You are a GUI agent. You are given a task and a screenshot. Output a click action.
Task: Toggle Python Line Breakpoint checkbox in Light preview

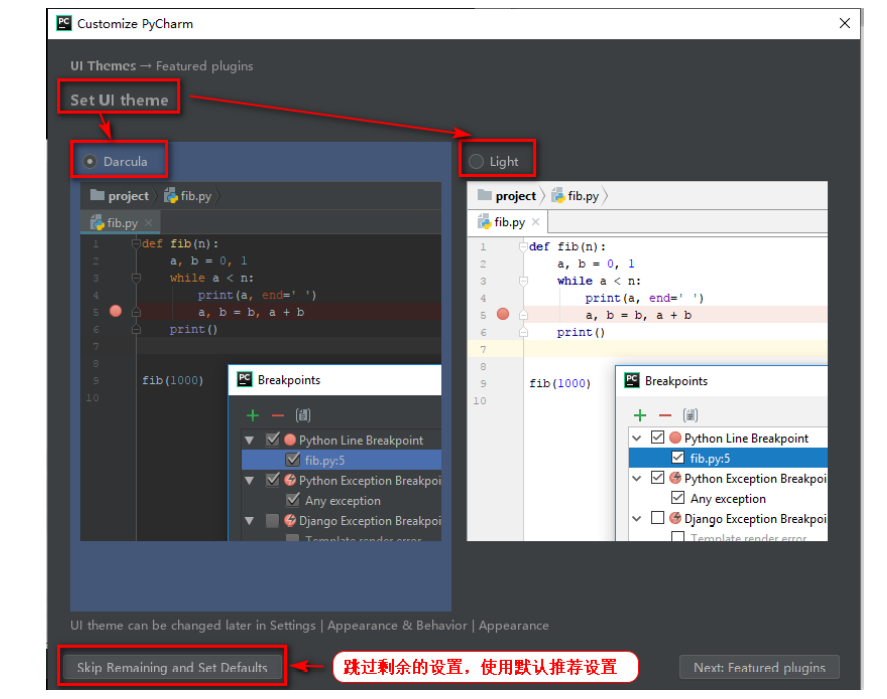click(657, 437)
